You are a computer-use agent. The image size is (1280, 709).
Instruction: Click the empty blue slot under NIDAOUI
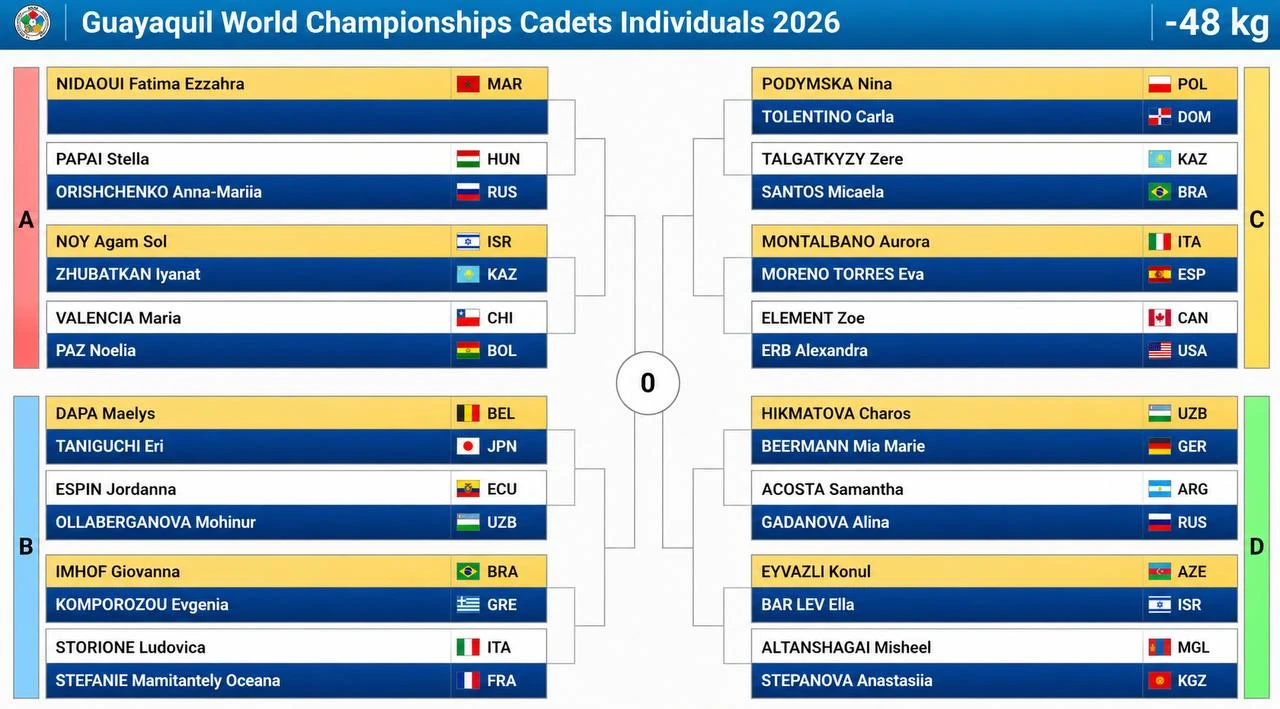[297, 117]
